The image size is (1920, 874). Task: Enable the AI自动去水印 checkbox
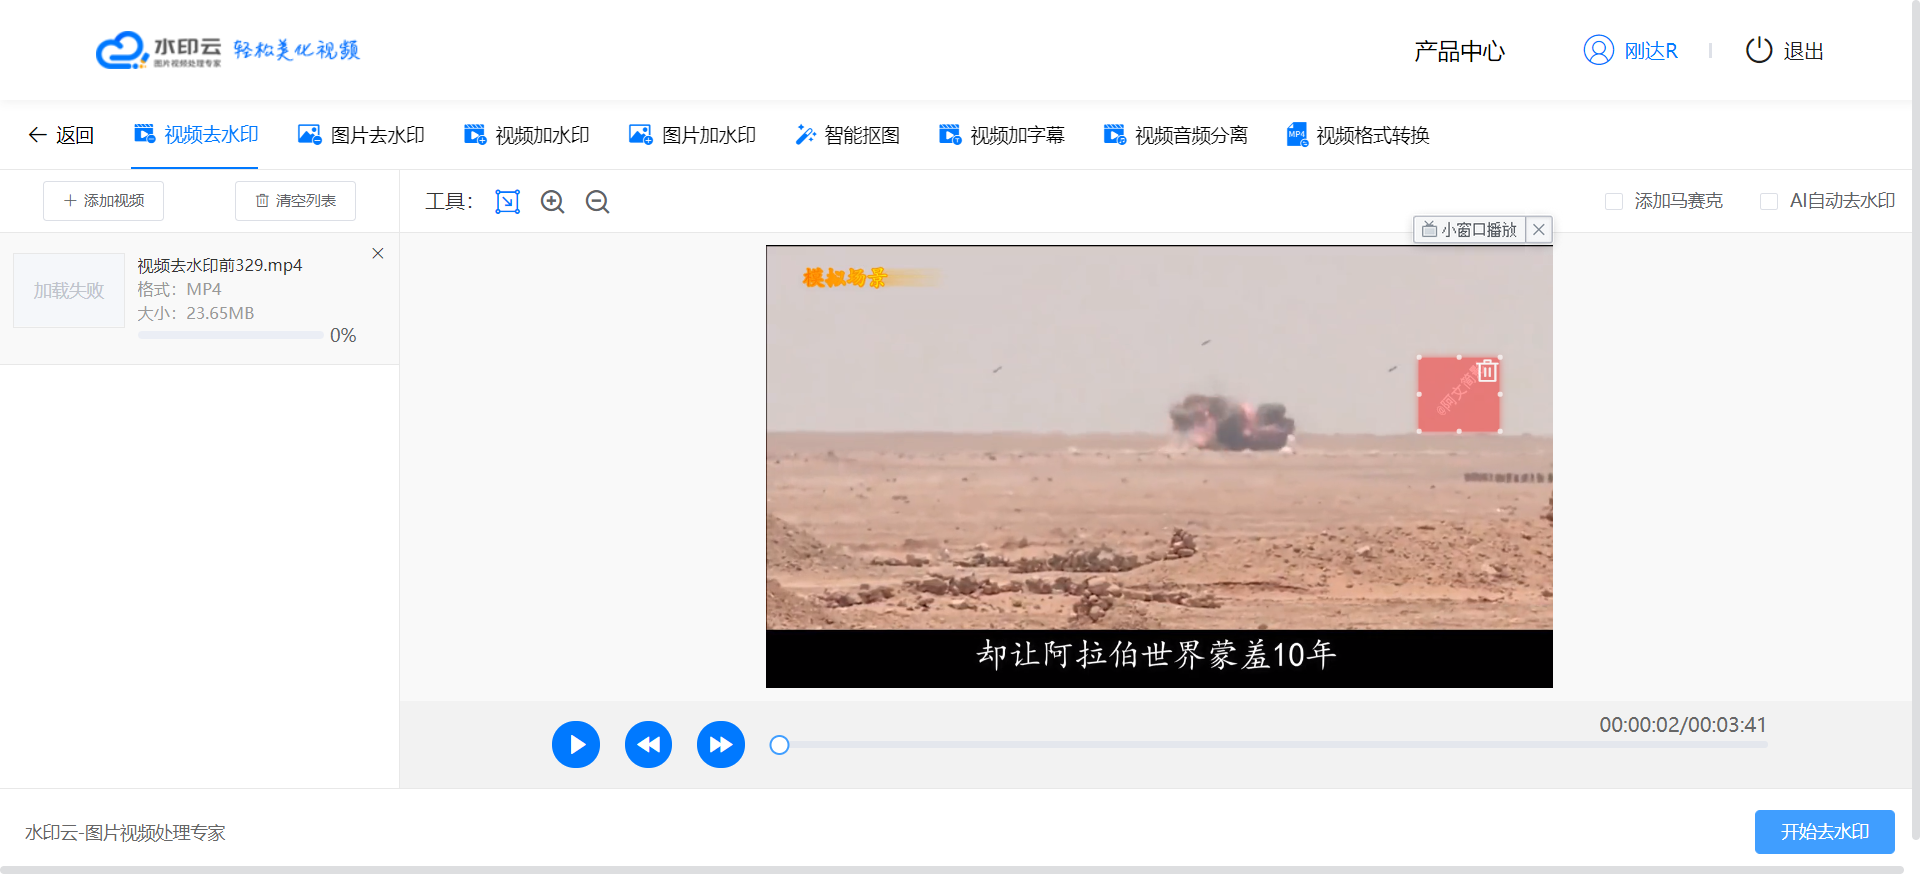[1769, 201]
